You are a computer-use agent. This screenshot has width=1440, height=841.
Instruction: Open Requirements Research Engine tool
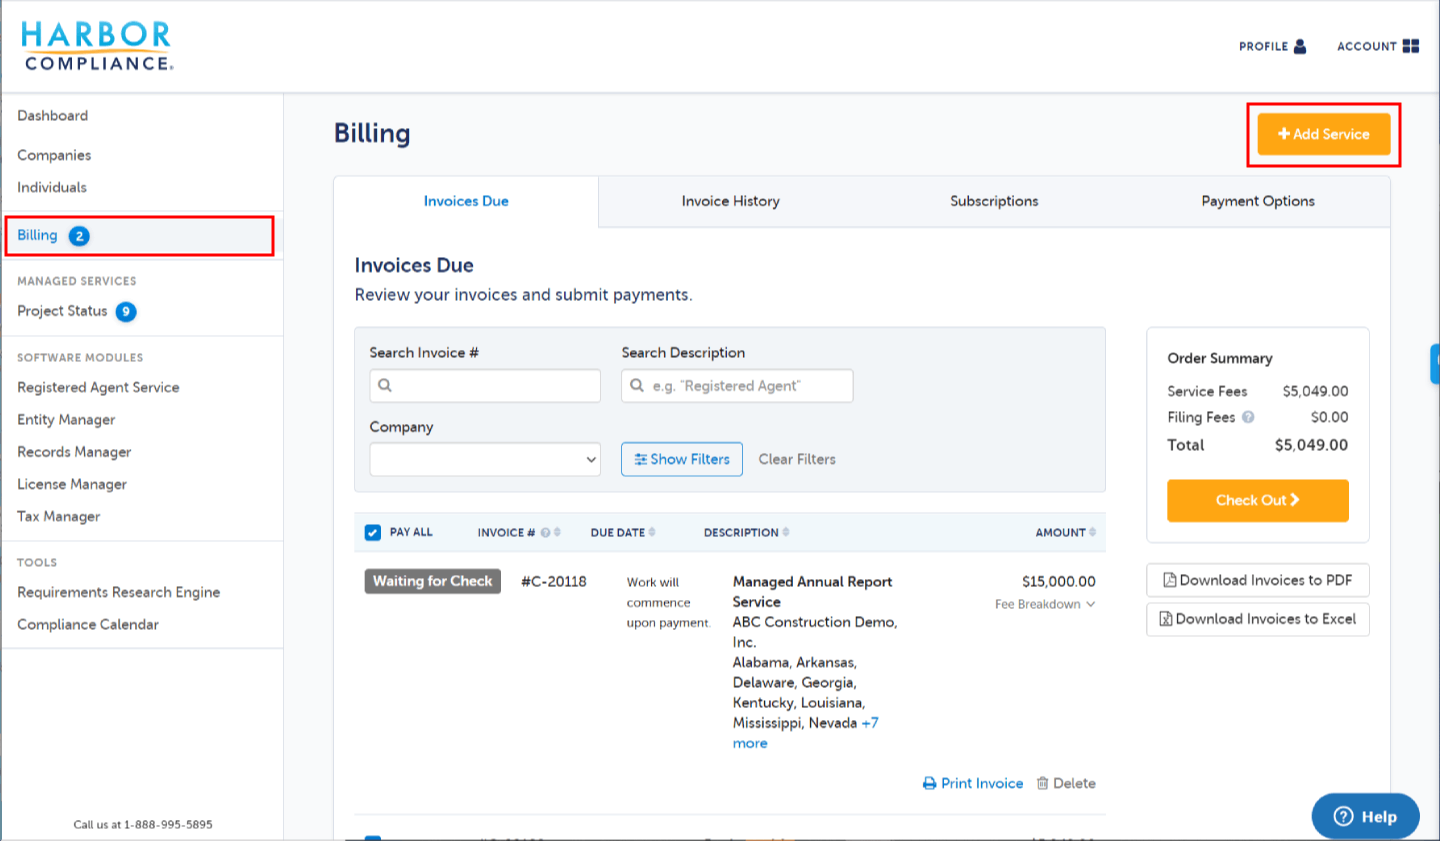pyautogui.click(x=118, y=593)
